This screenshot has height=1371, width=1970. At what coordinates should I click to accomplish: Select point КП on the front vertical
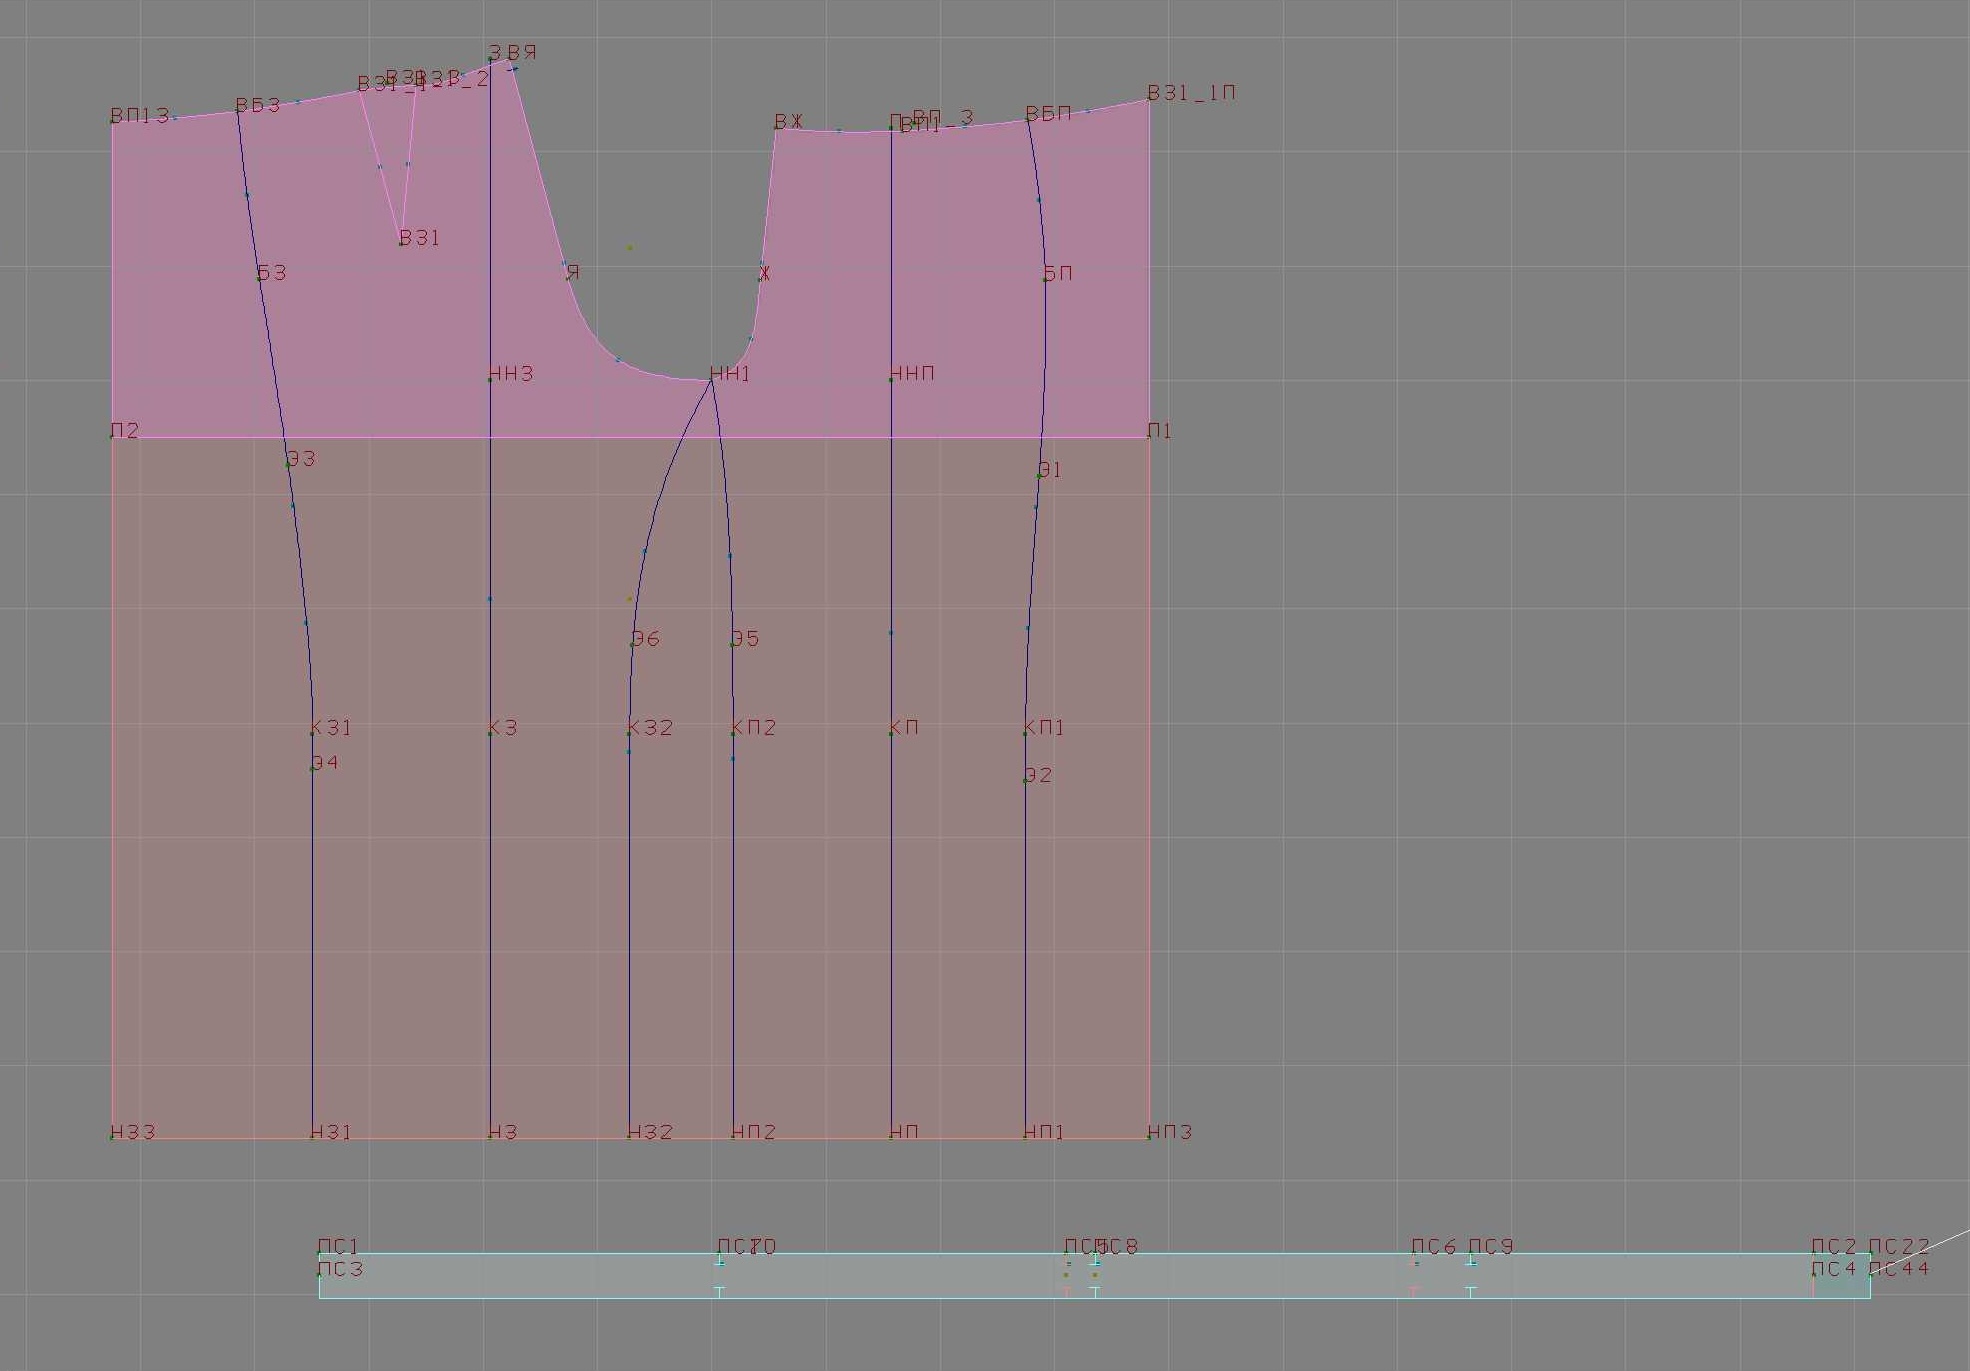pos(891,734)
